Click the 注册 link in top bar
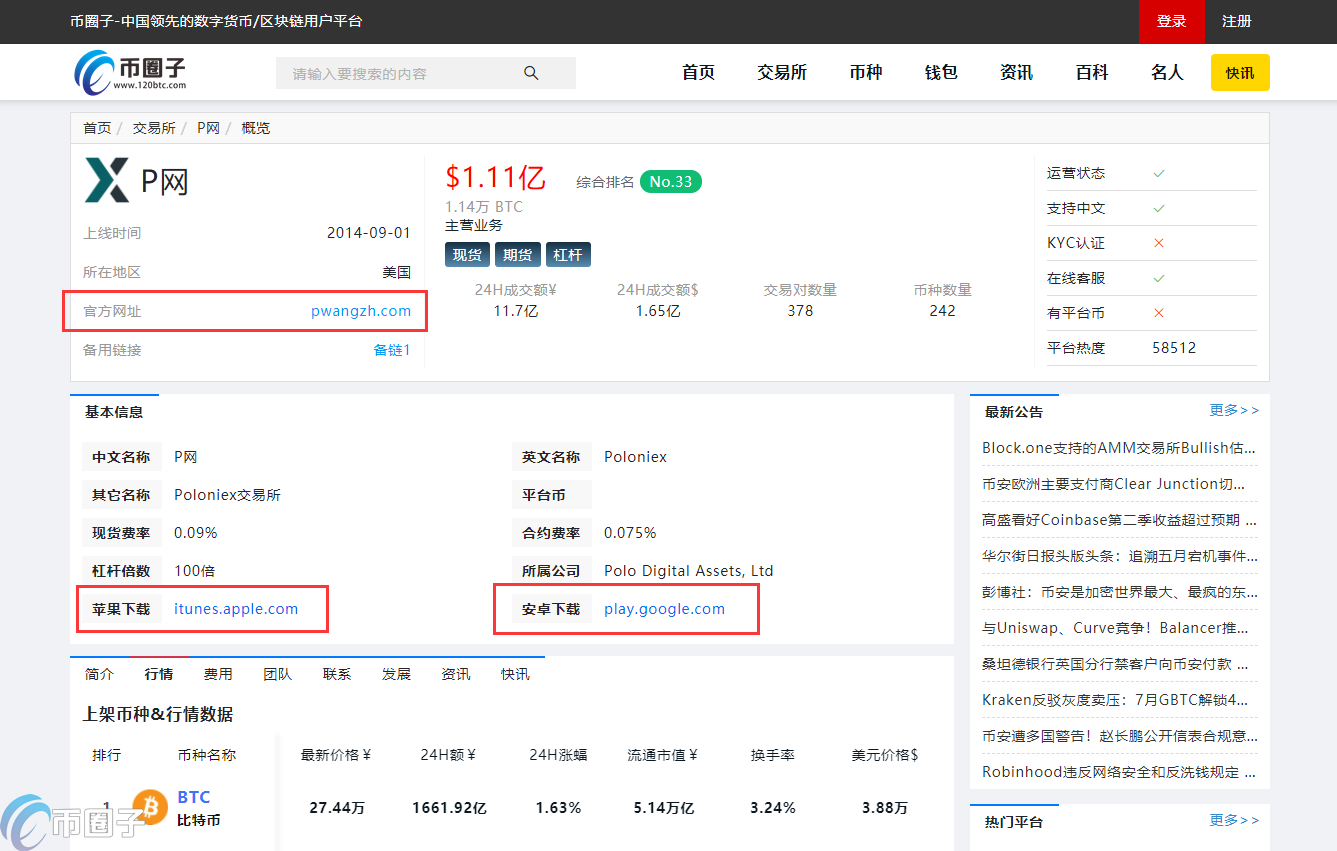Screen dimensions: 1337x851 coord(1237,22)
